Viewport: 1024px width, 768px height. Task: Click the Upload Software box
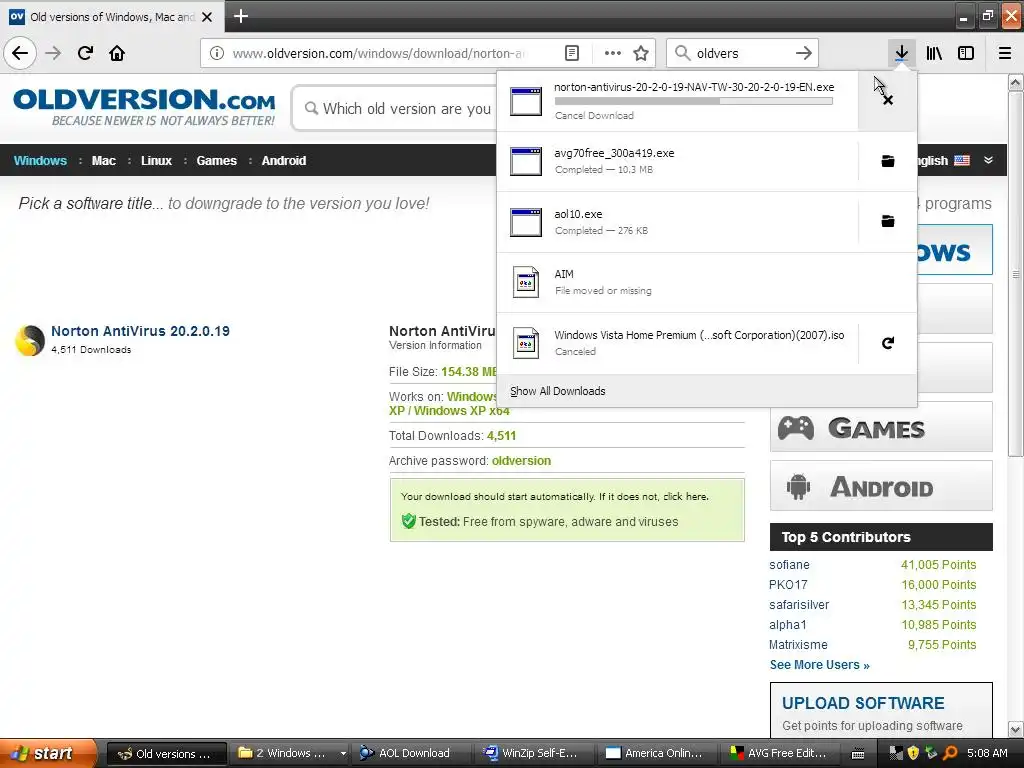pyautogui.click(x=881, y=710)
